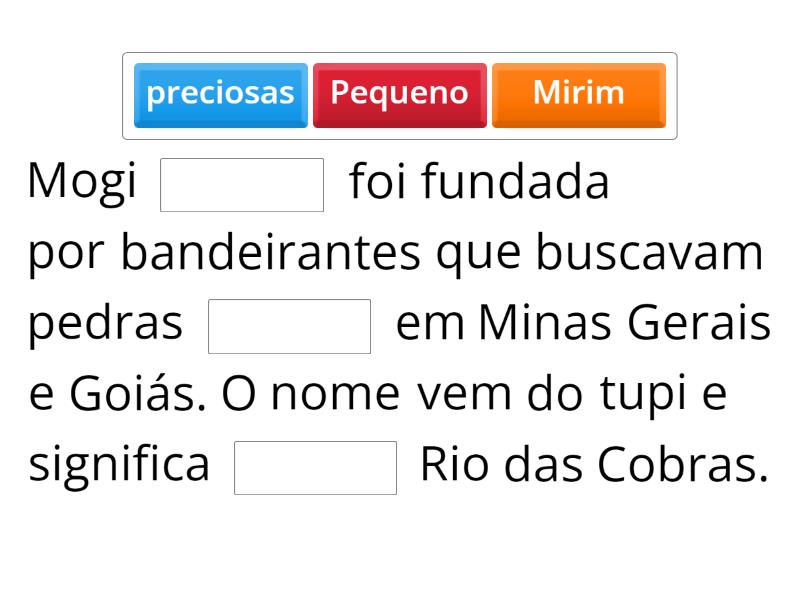
Task: Click the word "bandeirantes" in the text
Action: tap(271, 254)
